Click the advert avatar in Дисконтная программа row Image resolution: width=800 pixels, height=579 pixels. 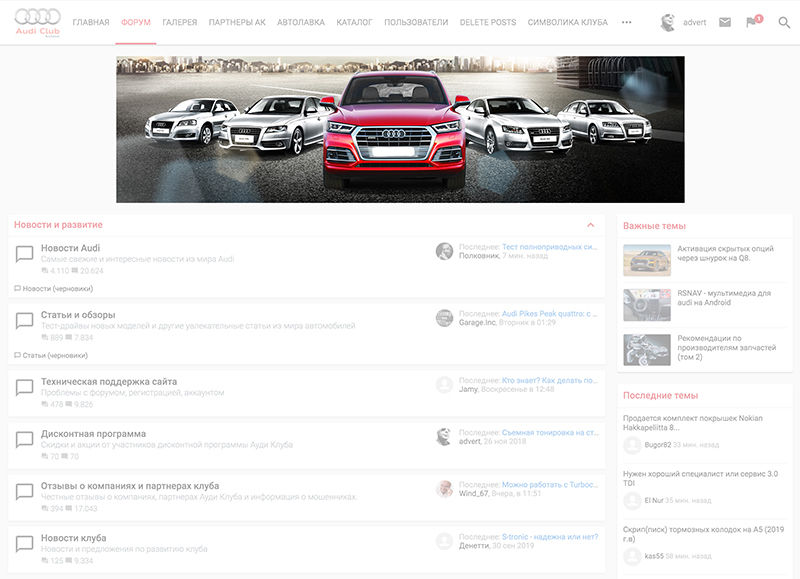(x=444, y=437)
